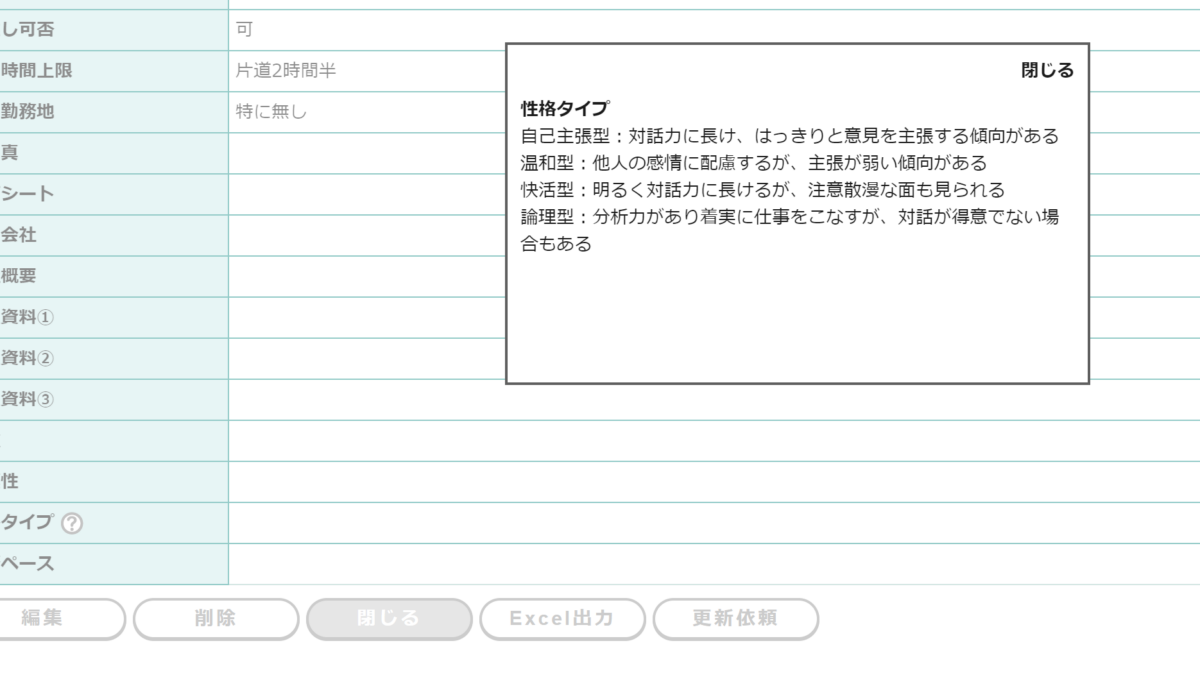
Task: Click the 片道2時間半 value
Action: coord(286,71)
